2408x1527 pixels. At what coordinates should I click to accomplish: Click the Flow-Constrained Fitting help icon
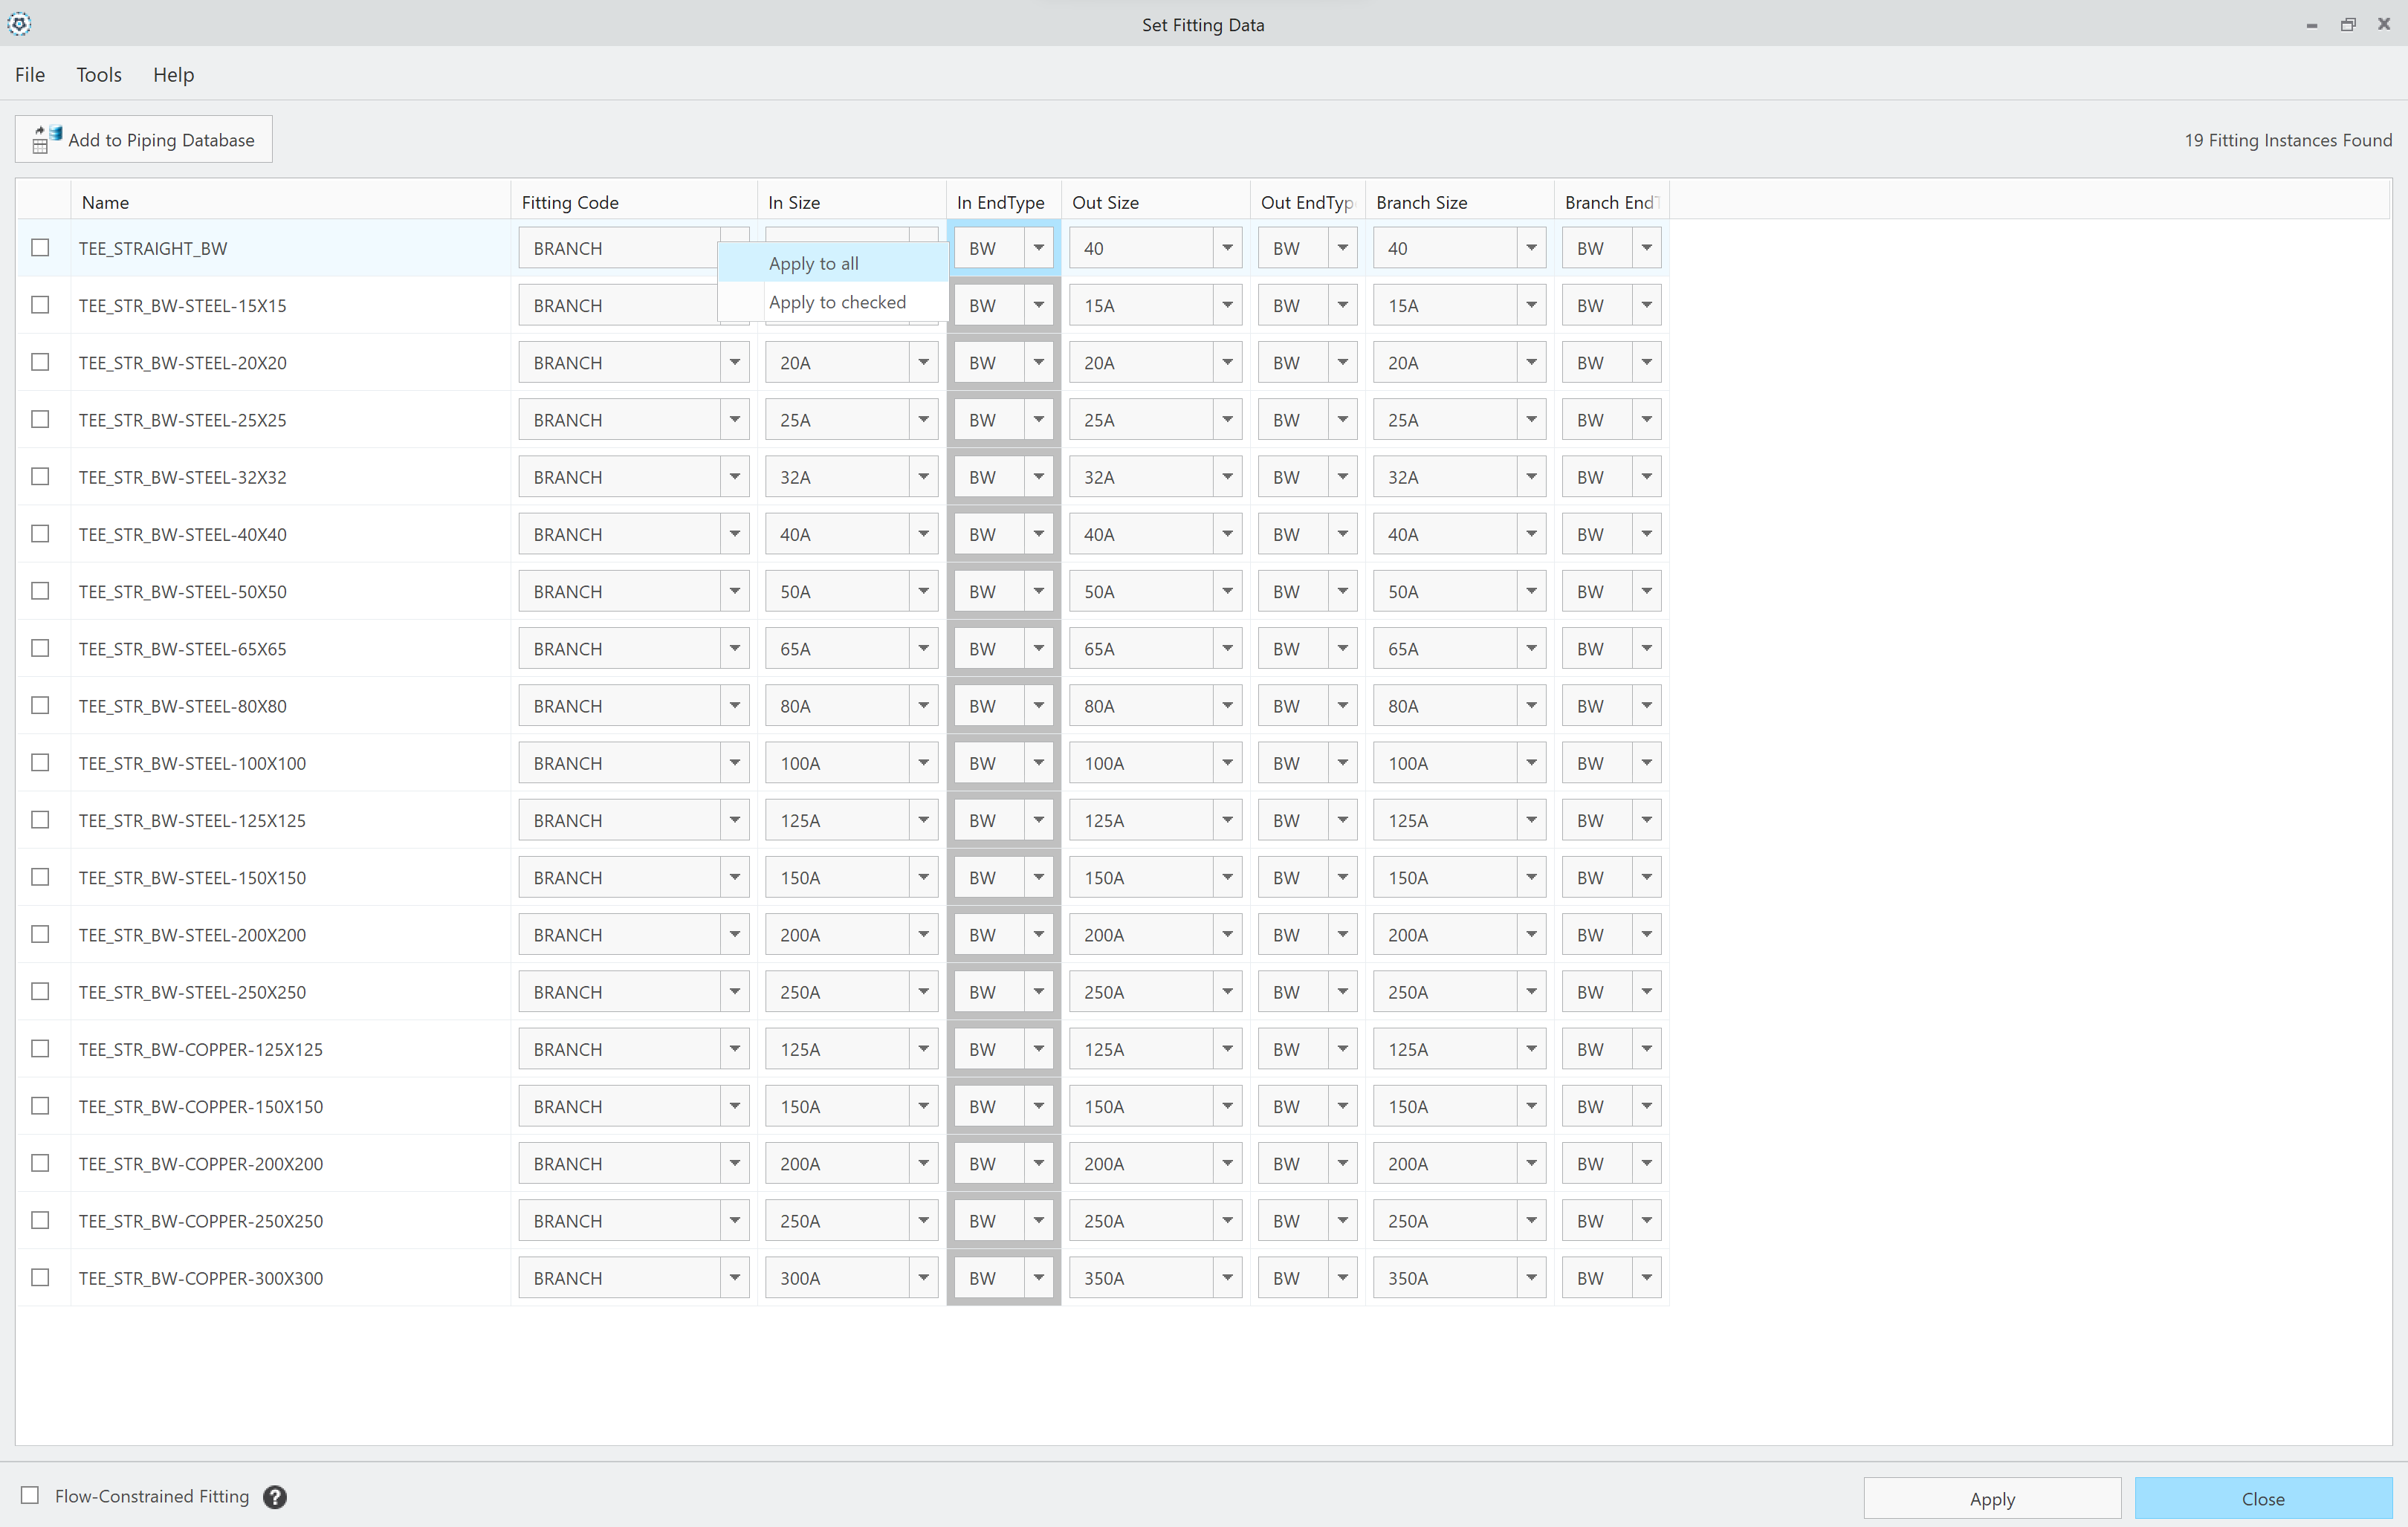(275, 1496)
